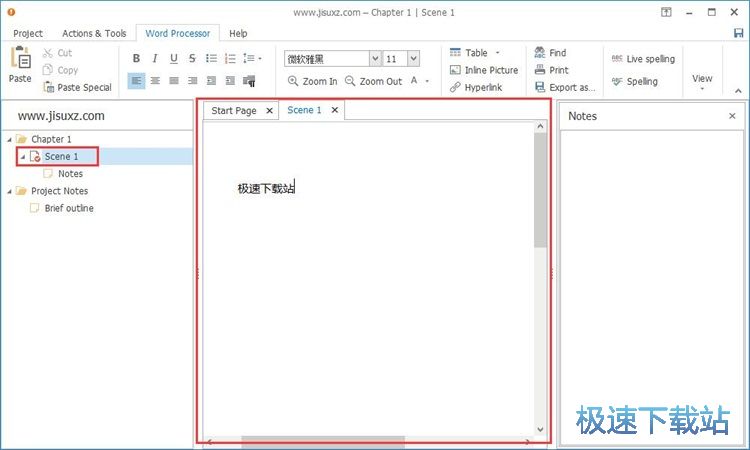Screen dimensions: 750x450
Task: Click the editor scroll up arrow
Action: click(540, 126)
